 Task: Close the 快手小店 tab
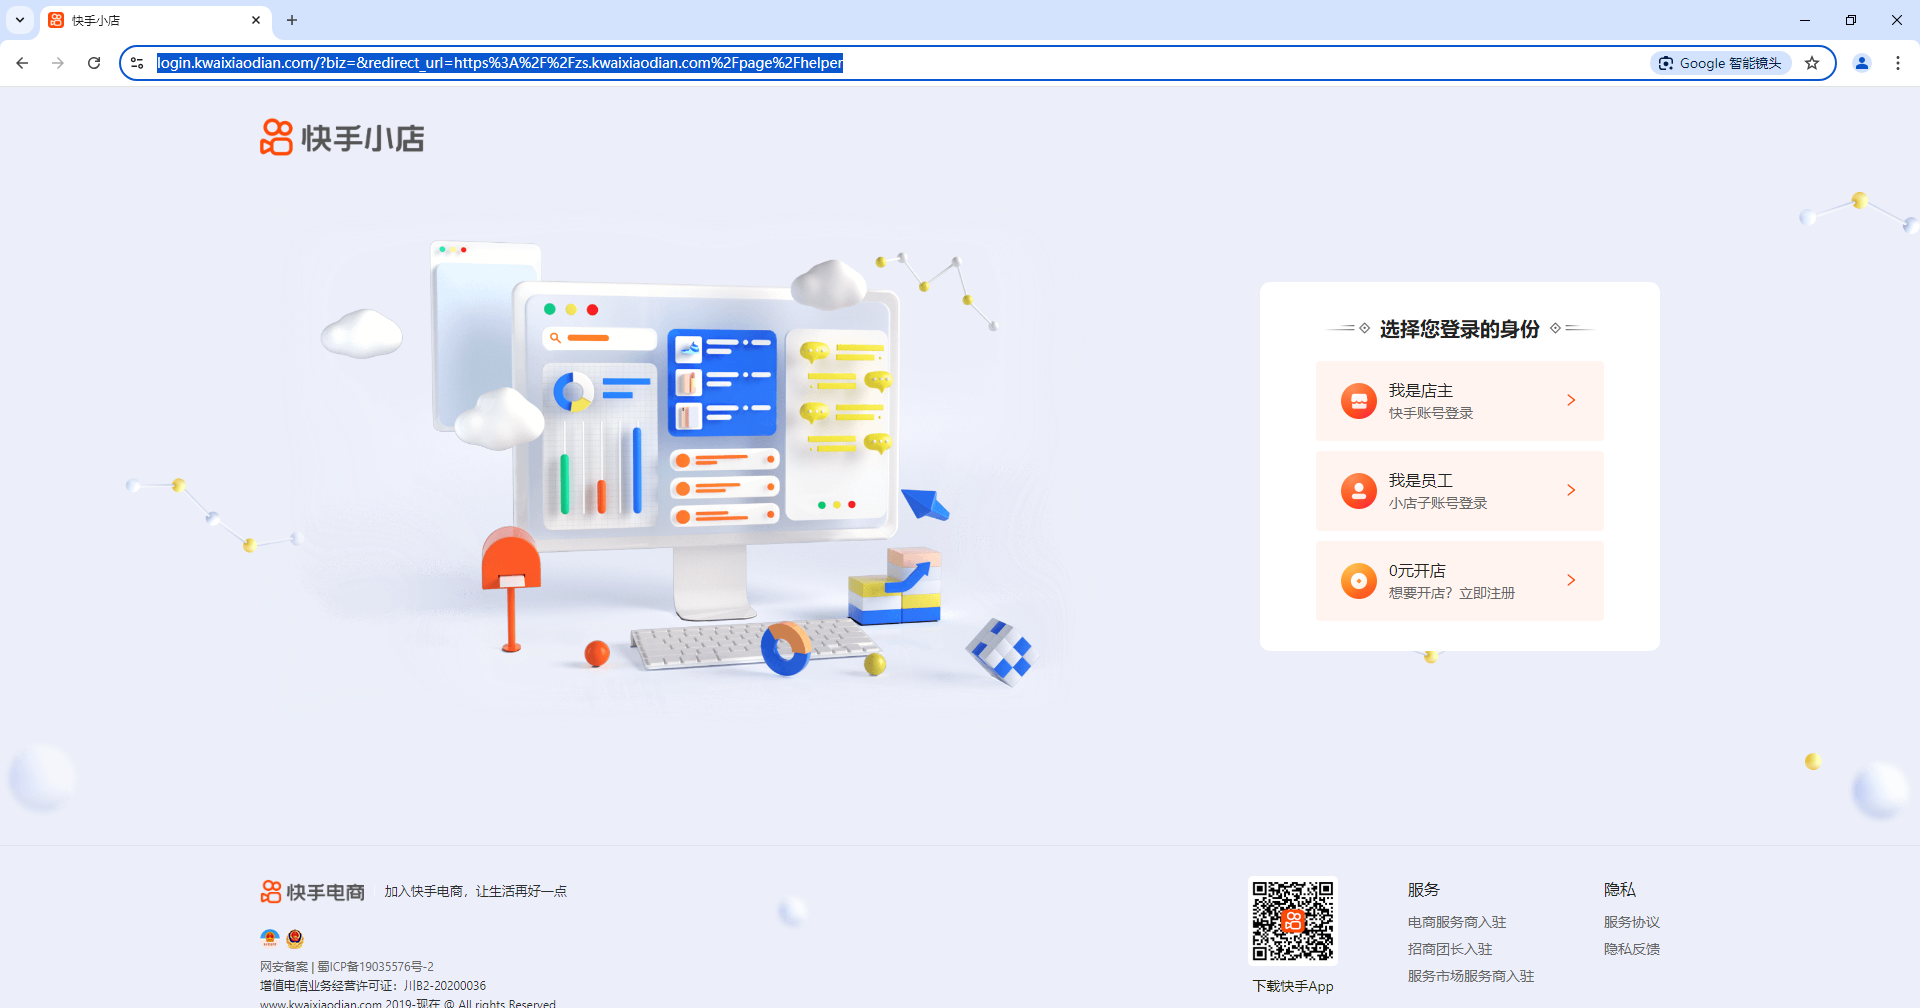coord(256,20)
